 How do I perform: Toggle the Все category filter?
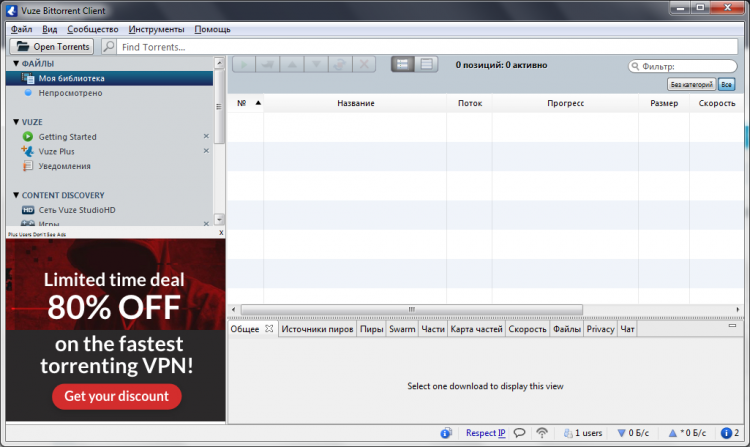[x=726, y=85]
